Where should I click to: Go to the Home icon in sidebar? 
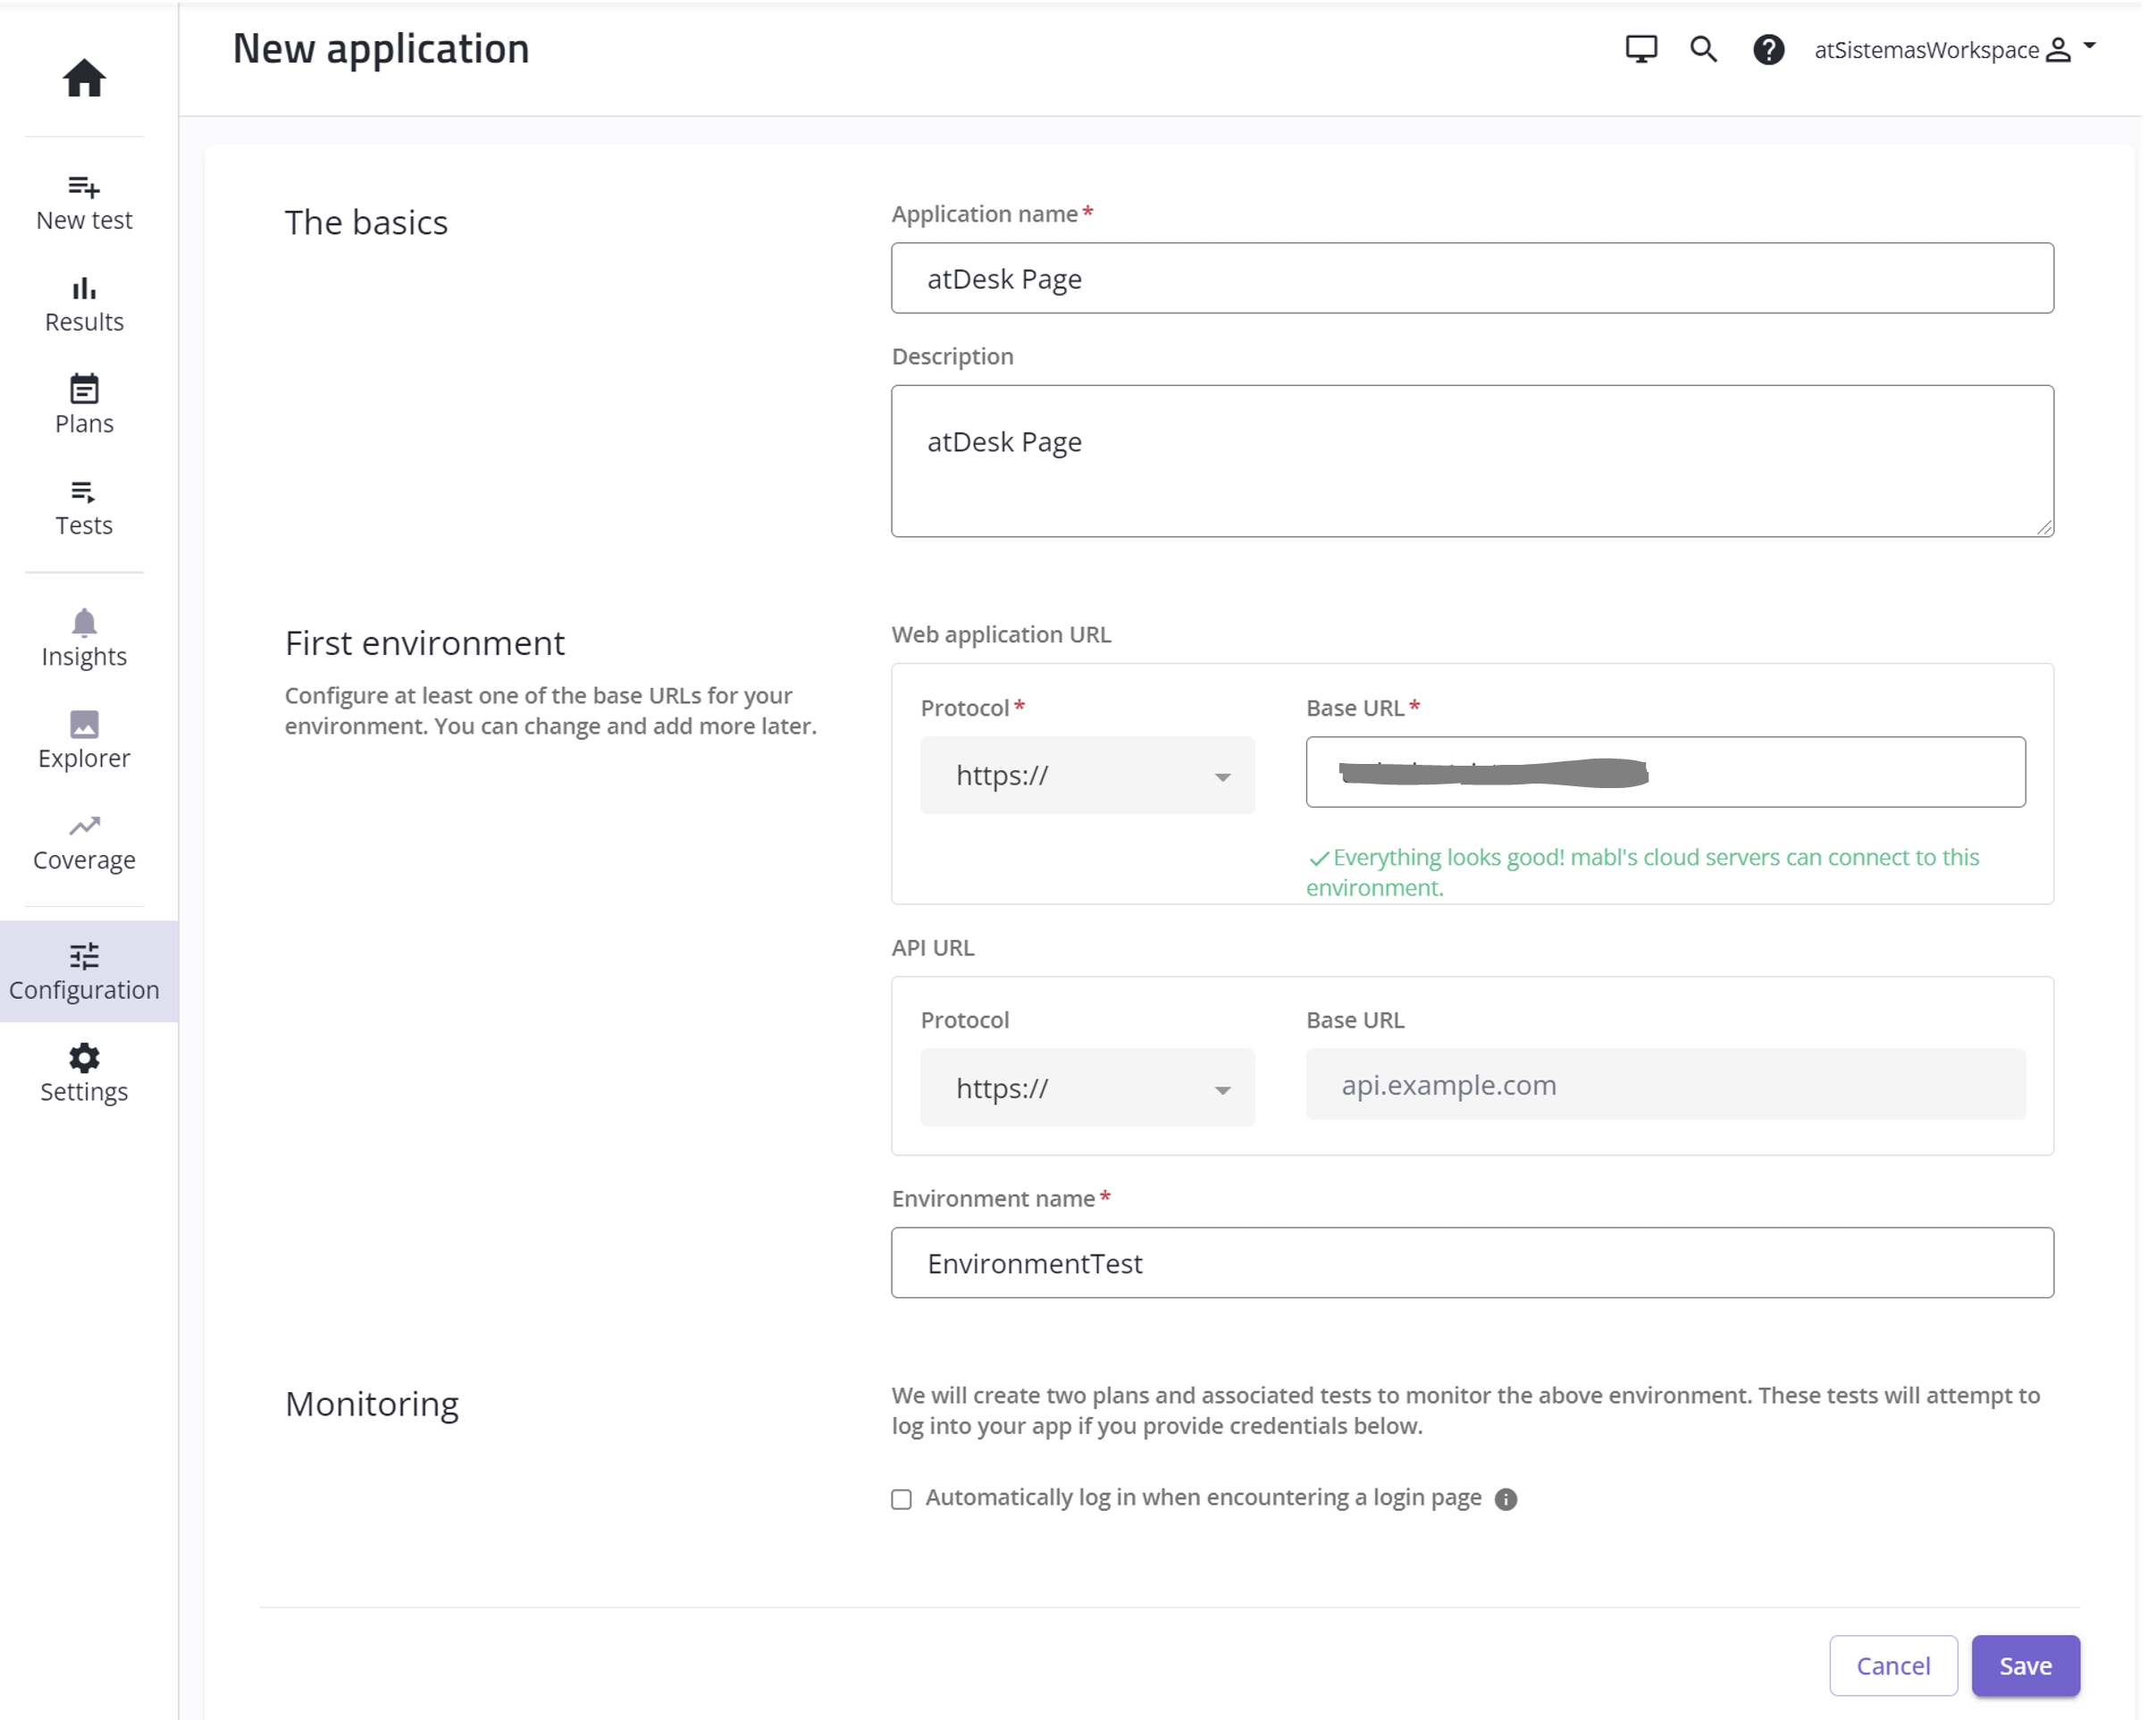[x=84, y=78]
